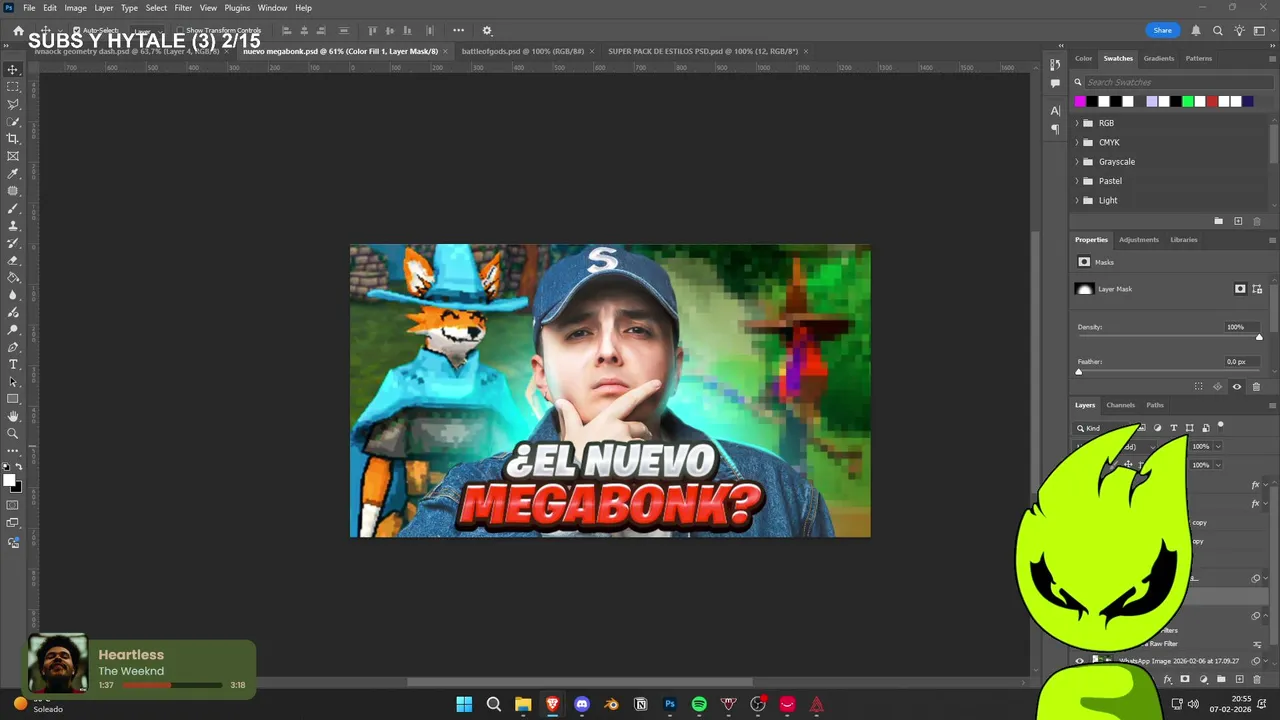Toggle Auto-Select checkbox
The height and width of the screenshot is (720, 1280).
pyautogui.click(x=76, y=31)
